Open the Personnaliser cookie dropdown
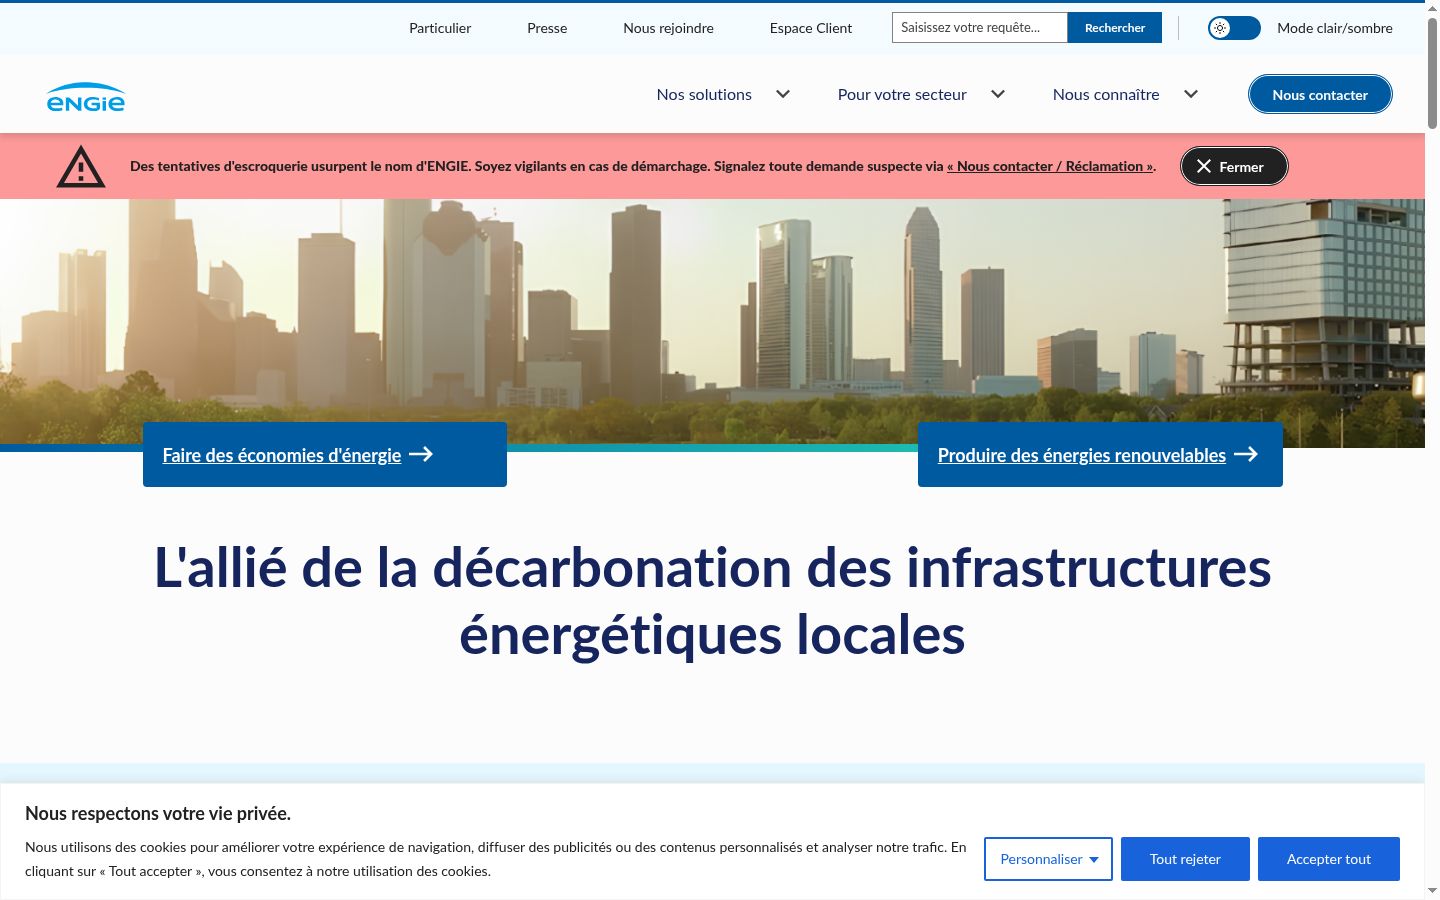Viewport: 1440px width, 900px height. 1048,859
